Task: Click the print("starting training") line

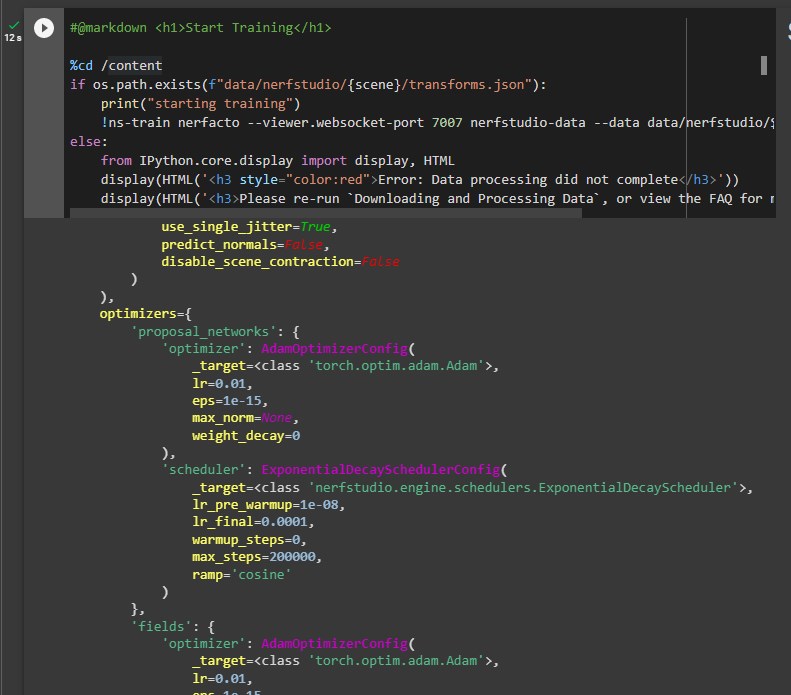Action: click(200, 103)
